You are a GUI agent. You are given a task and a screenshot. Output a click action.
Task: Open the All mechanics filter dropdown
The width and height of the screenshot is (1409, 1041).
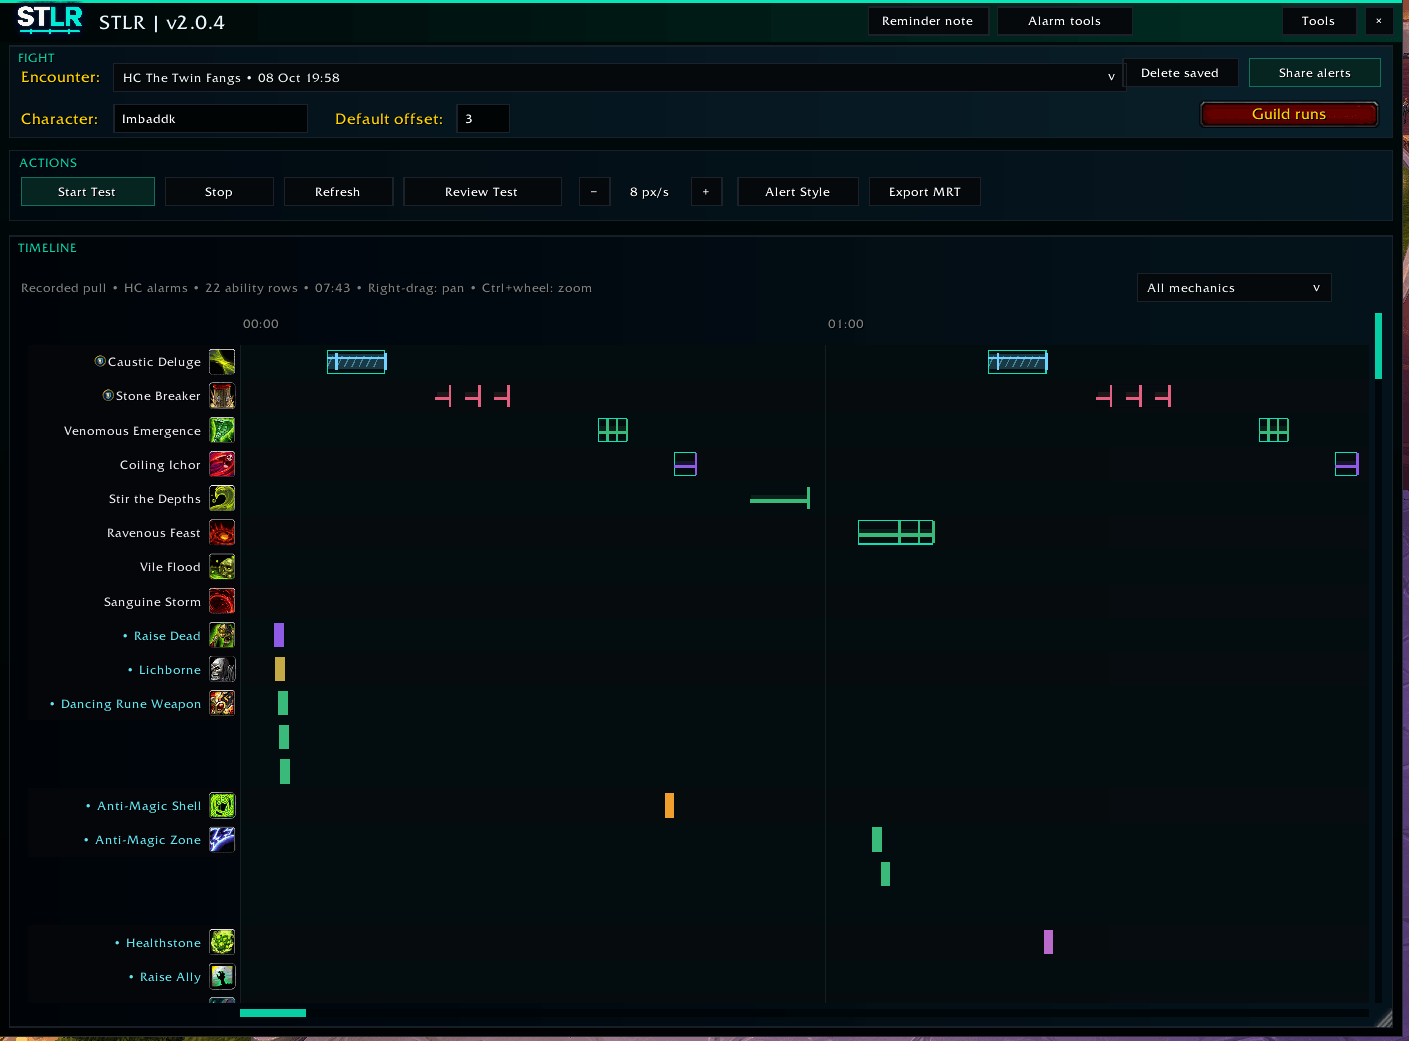coord(1234,288)
